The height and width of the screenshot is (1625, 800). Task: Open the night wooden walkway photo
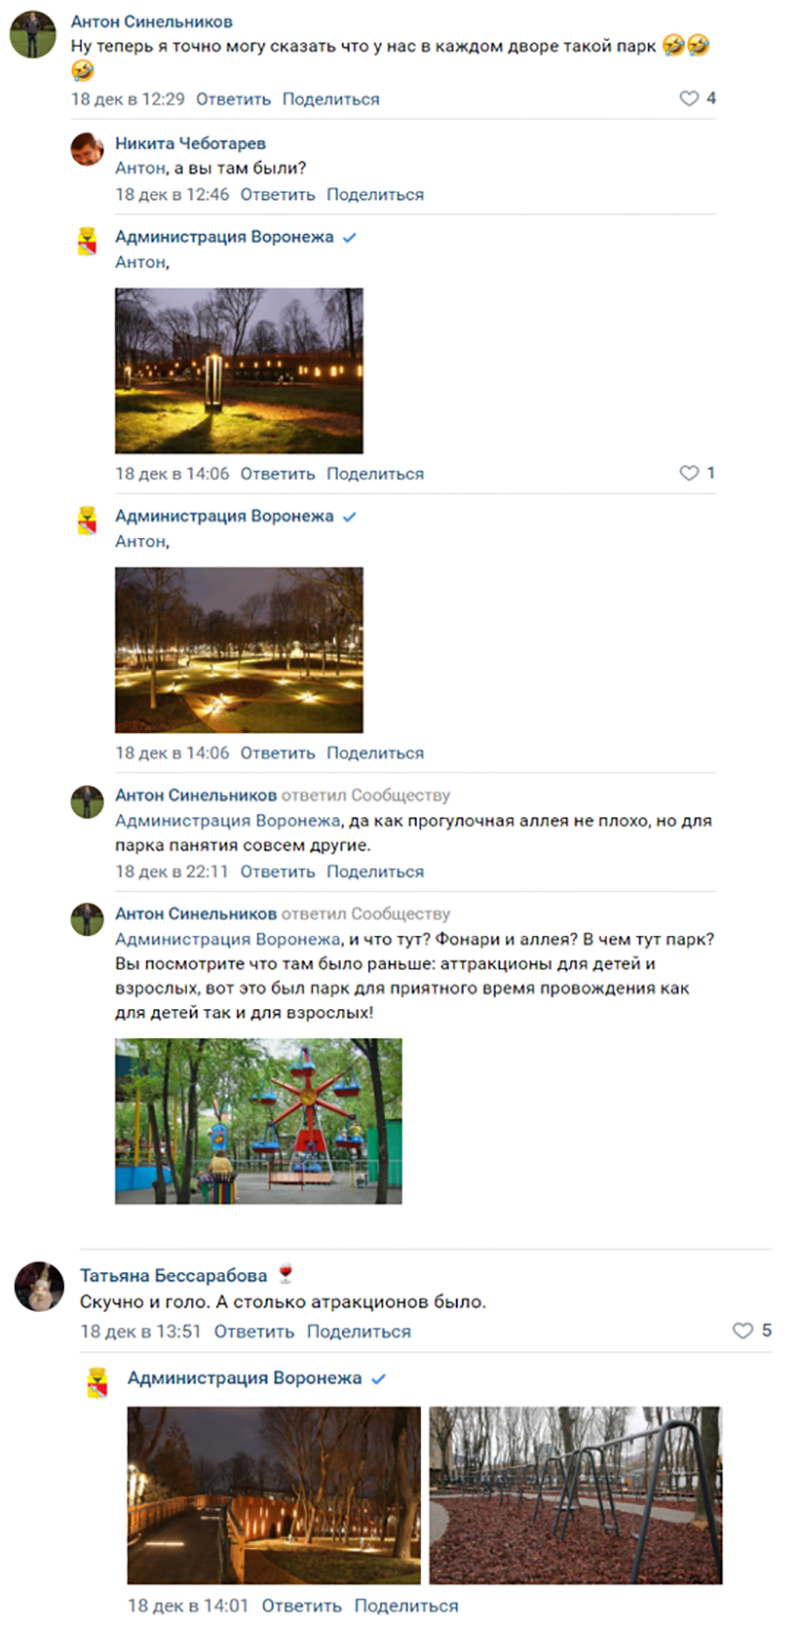click(274, 1495)
